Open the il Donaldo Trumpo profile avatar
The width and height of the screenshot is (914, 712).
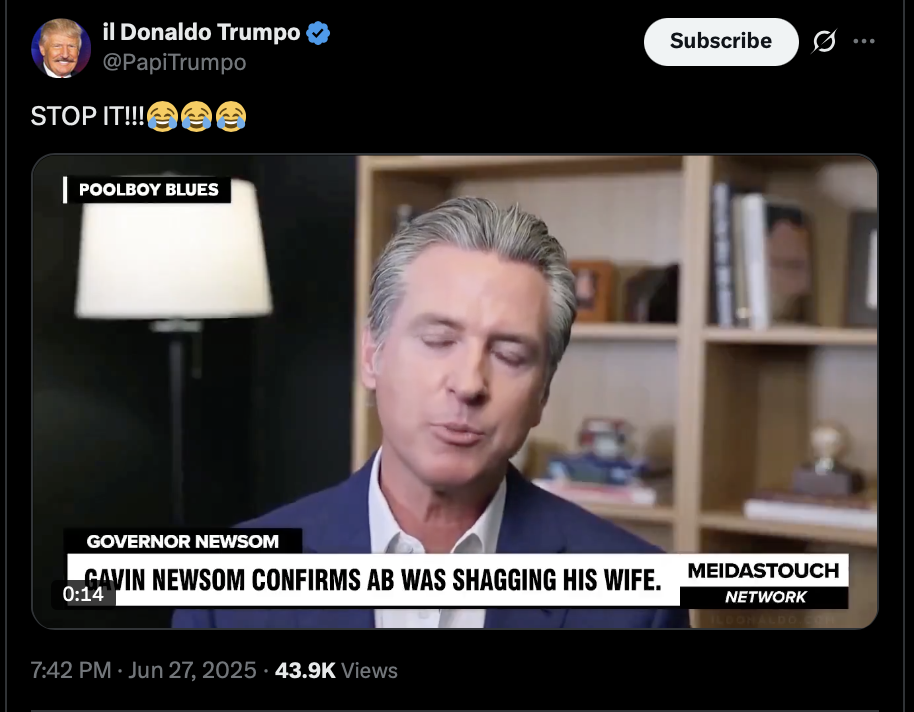(x=61, y=48)
